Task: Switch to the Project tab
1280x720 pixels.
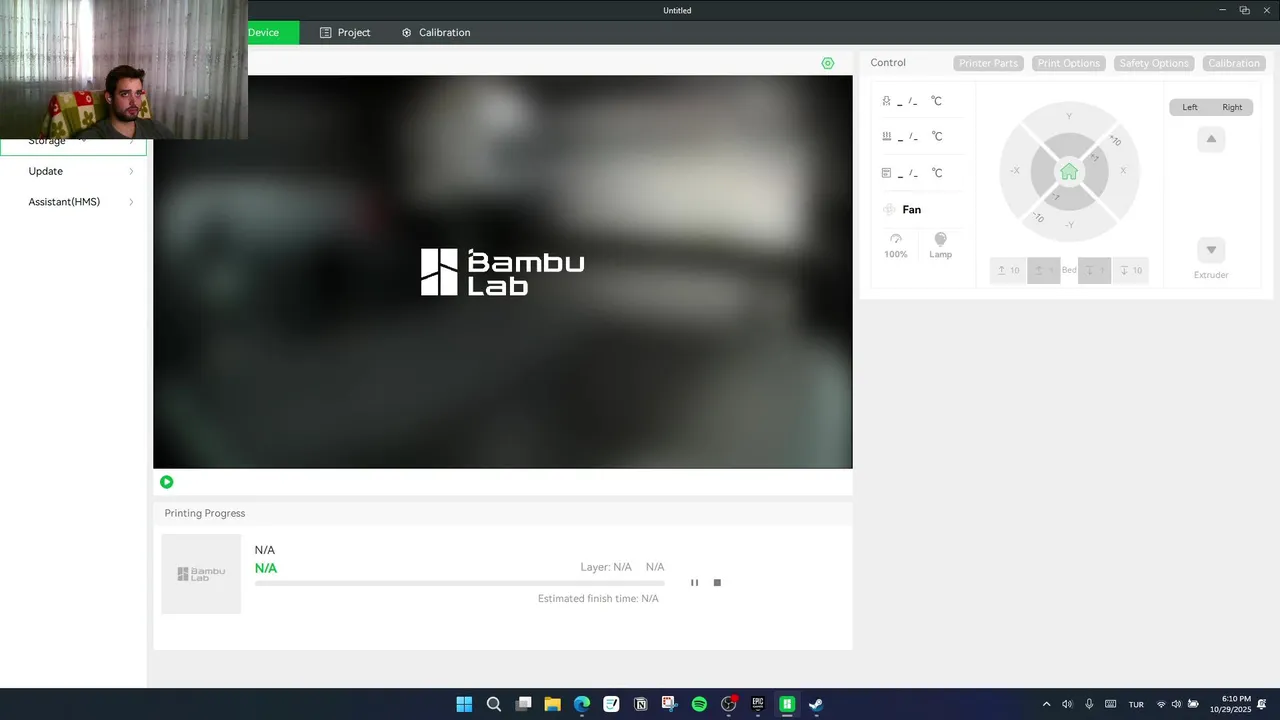Action: point(345,32)
